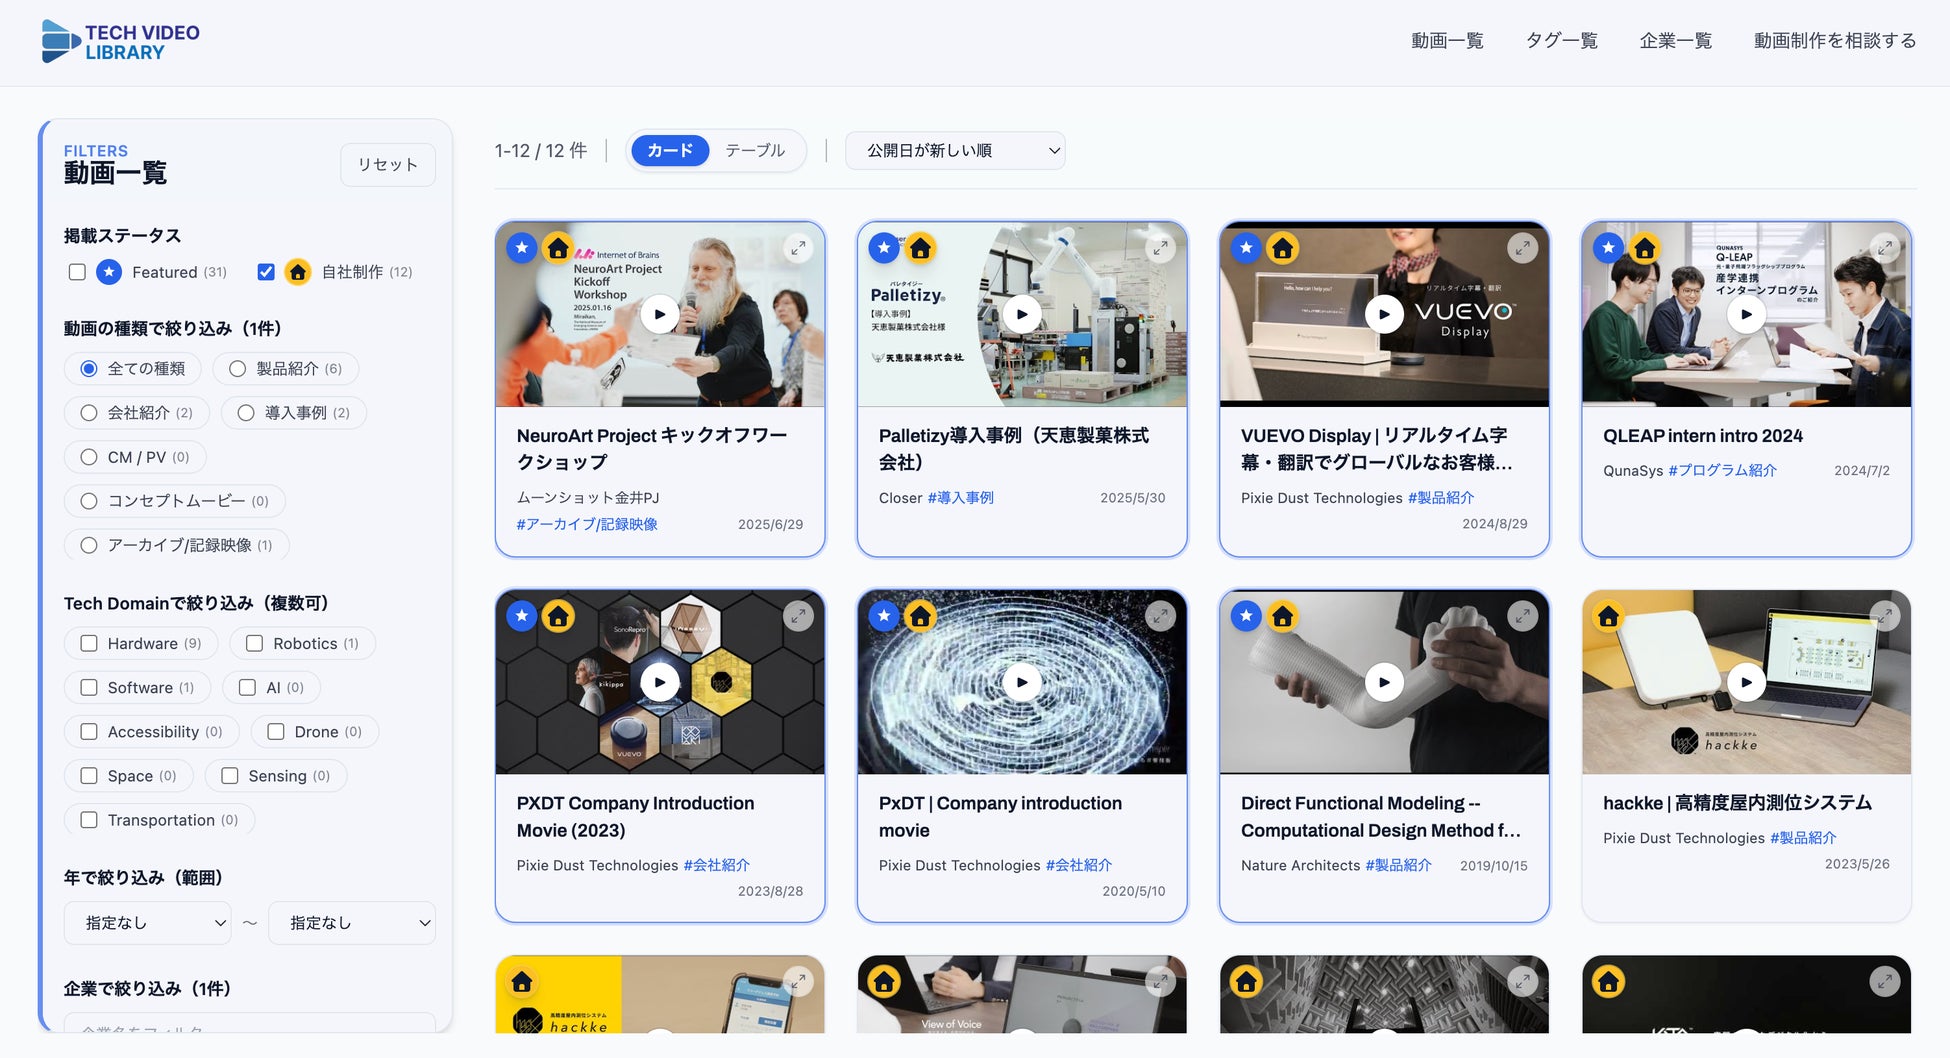1950x1058 pixels.
Task: Expand the hackke 高精度屋内測位システム card
Action: click(x=1884, y=616)
